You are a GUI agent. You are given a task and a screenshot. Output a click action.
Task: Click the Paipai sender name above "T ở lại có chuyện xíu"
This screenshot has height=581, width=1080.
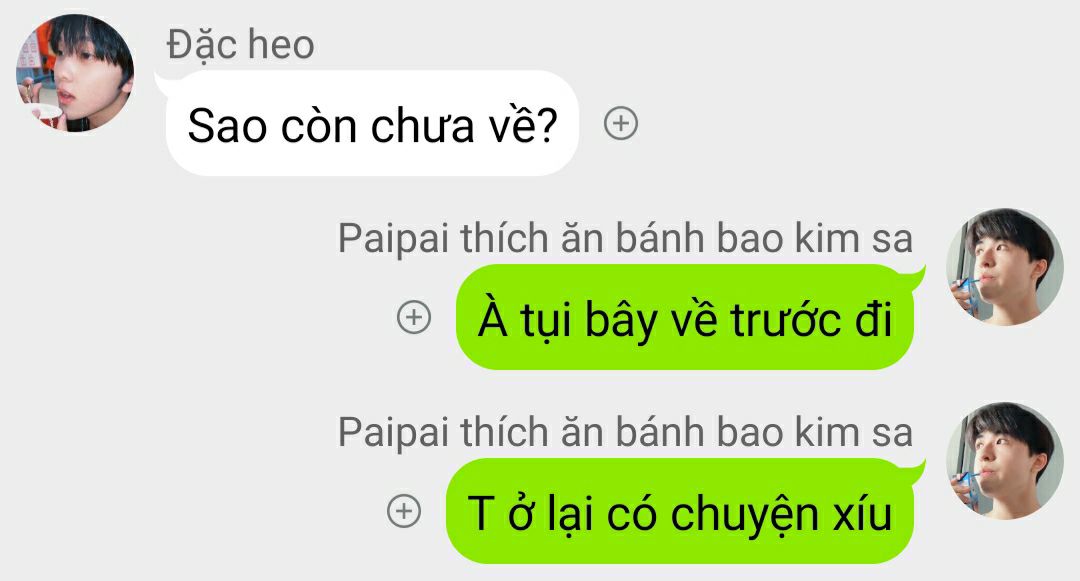pos(625,433)
